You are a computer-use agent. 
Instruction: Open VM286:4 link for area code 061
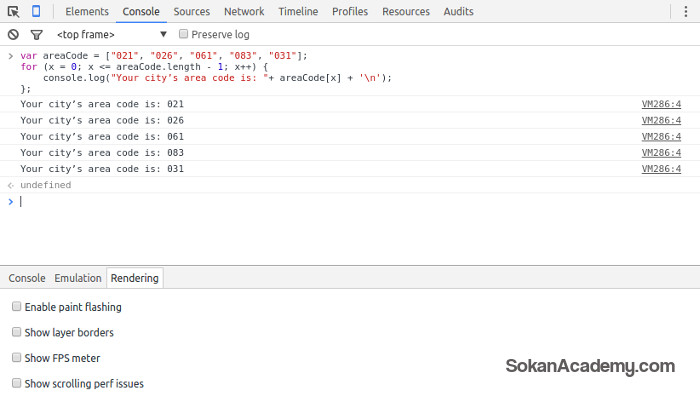coord(661,136)
